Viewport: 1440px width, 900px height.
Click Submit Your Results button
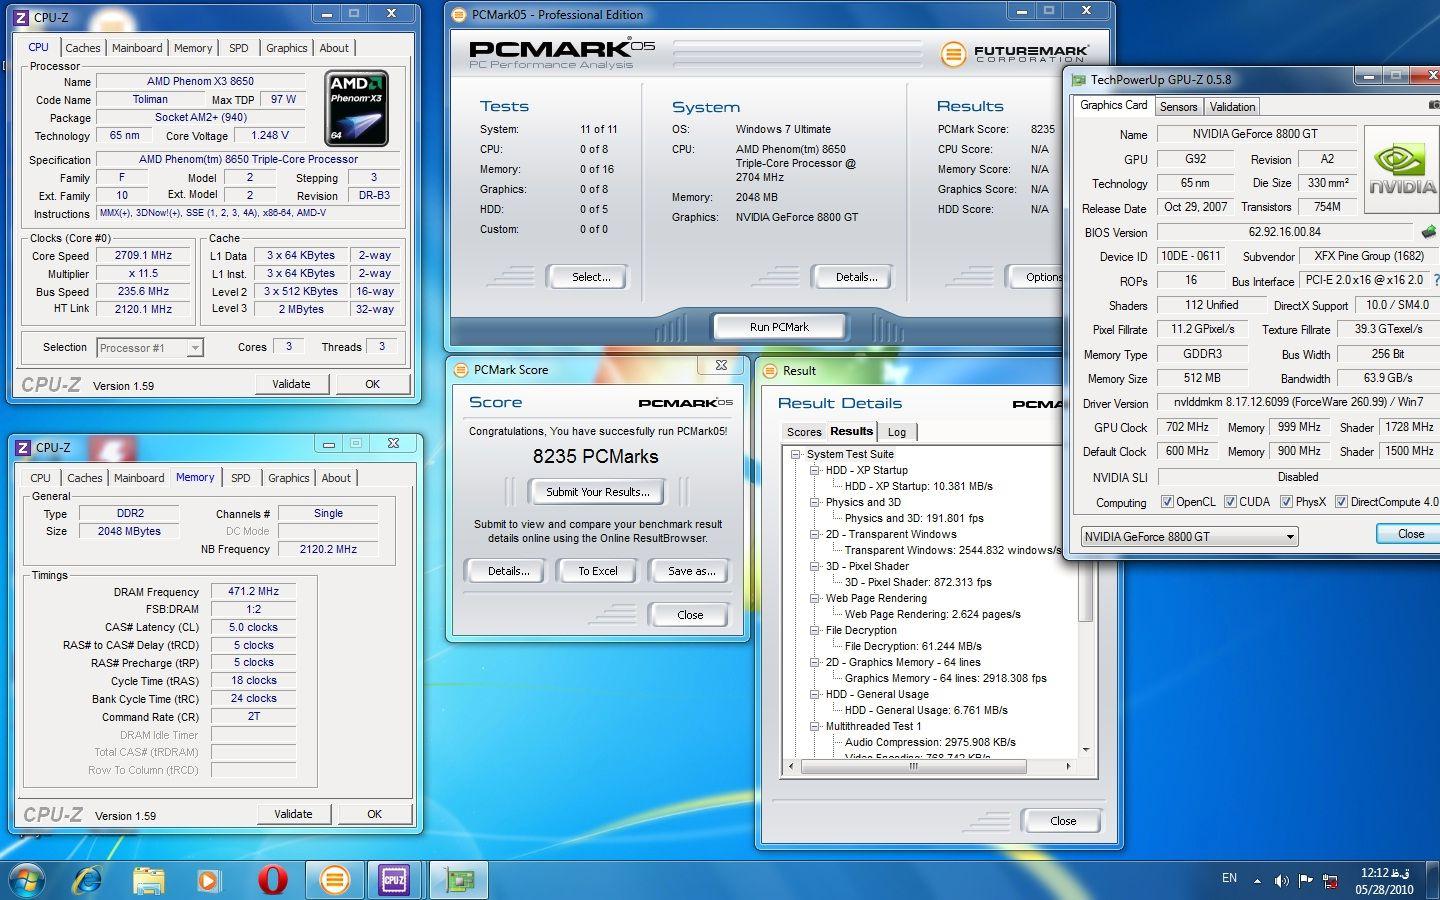pyautogui.click(x=598, y=492)
